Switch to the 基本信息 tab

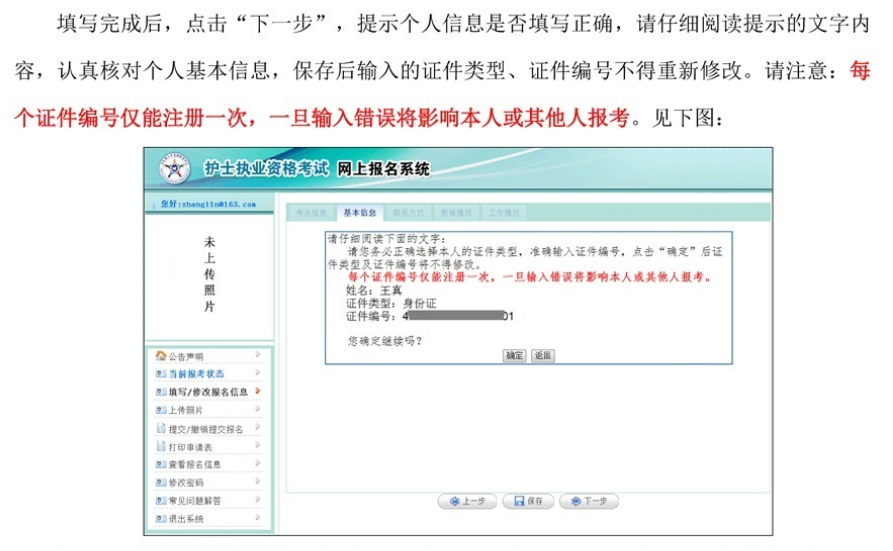(359, 213)
